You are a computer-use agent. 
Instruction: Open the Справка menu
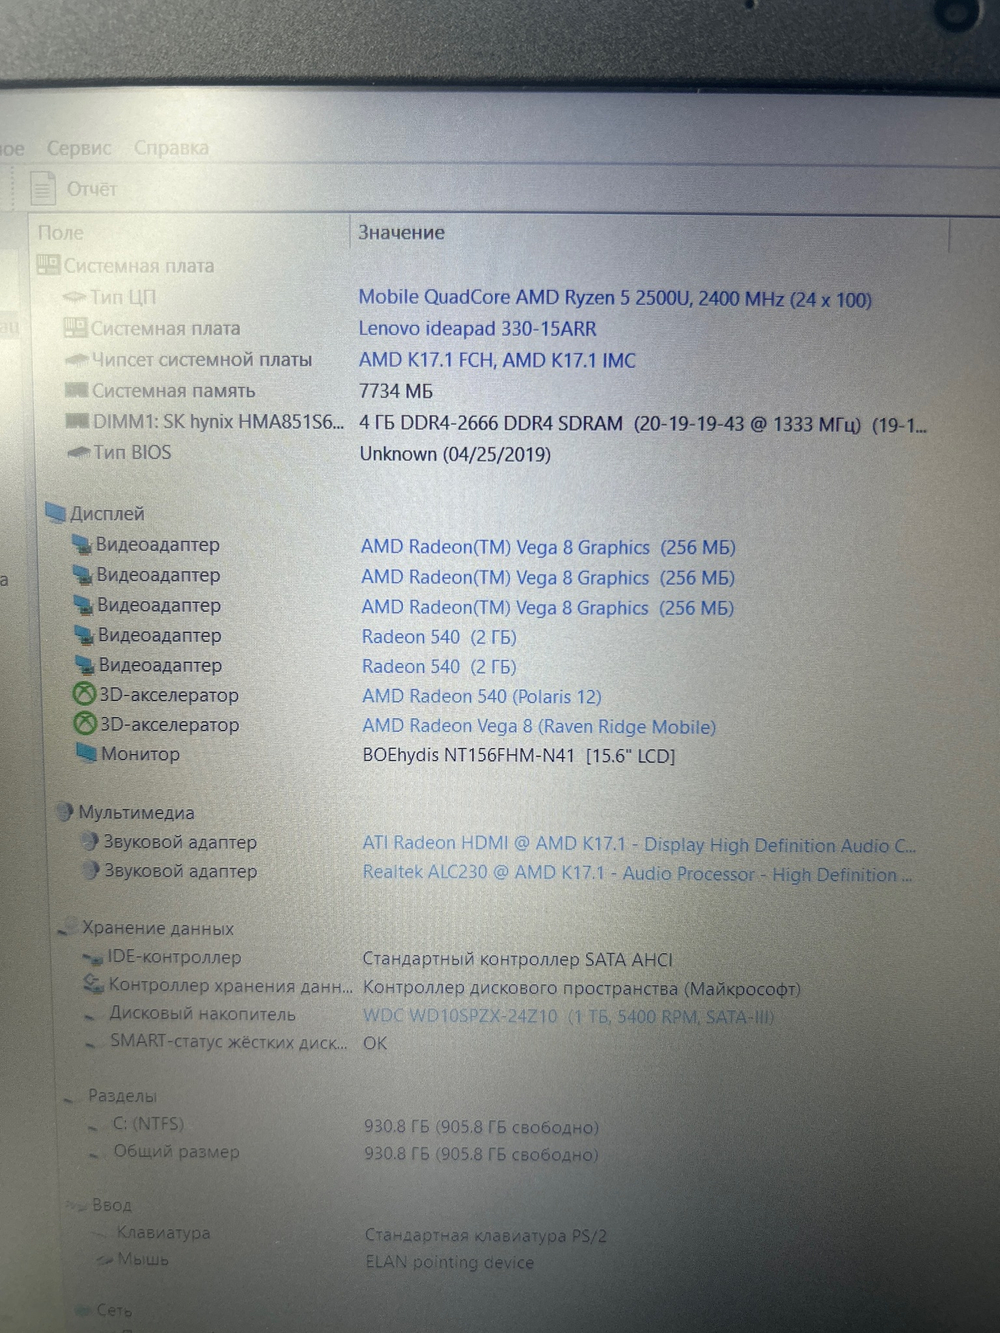[x=170, y=148]
